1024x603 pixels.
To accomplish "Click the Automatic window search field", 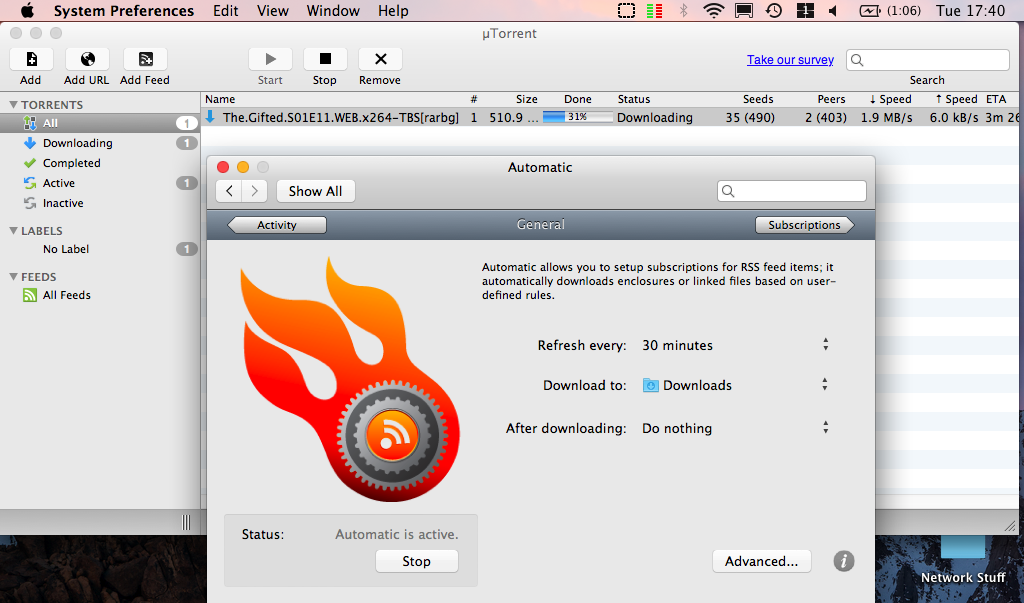I will (x=792, y=191).
